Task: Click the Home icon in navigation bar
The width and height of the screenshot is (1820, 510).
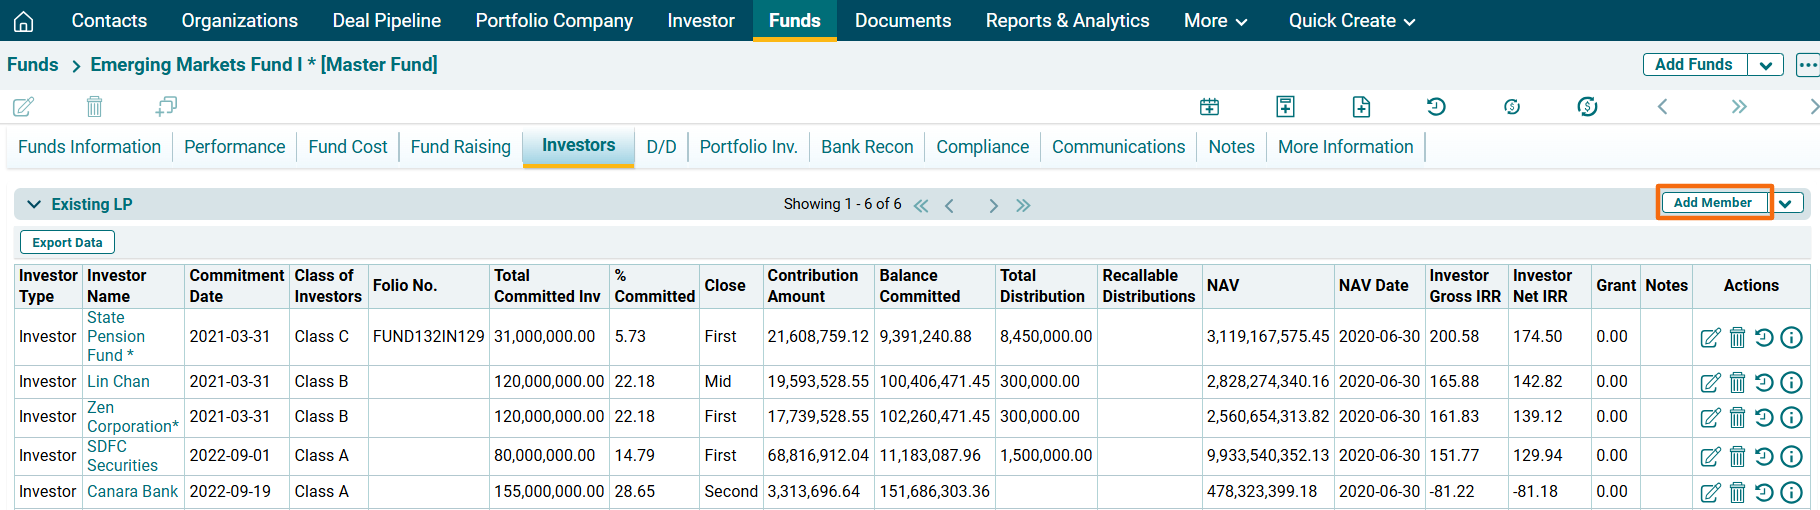Action: tap(23, 21)
